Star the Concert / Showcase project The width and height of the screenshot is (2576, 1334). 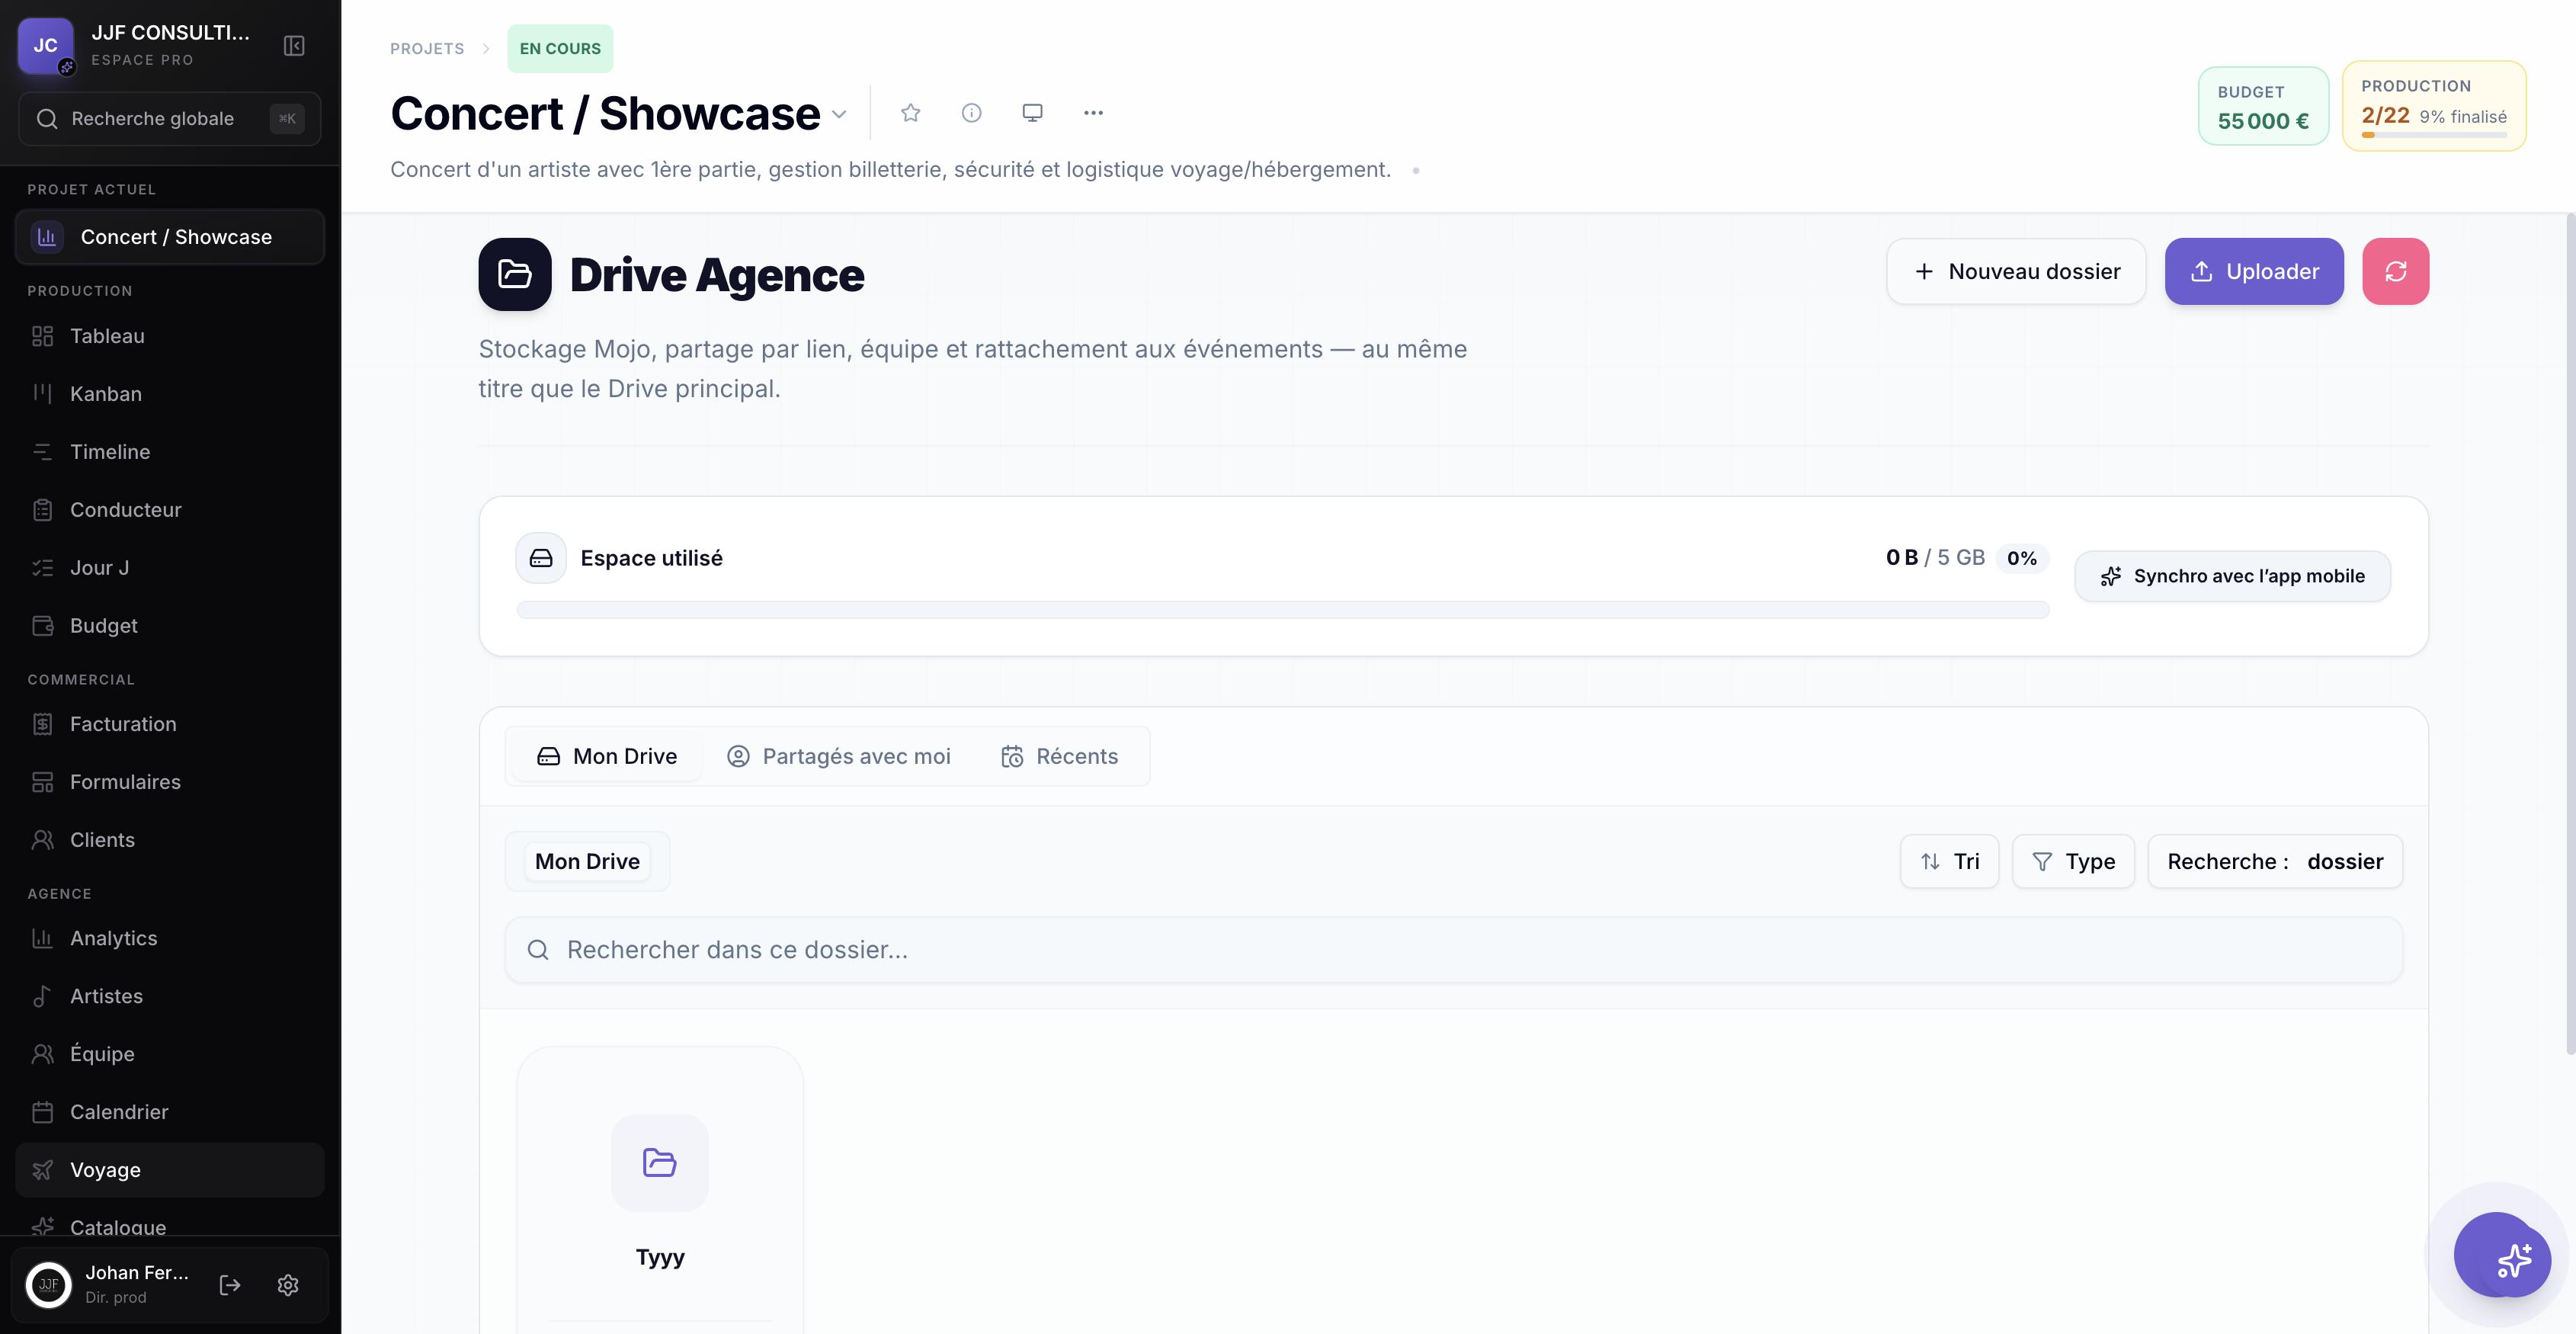coord(910,113)
